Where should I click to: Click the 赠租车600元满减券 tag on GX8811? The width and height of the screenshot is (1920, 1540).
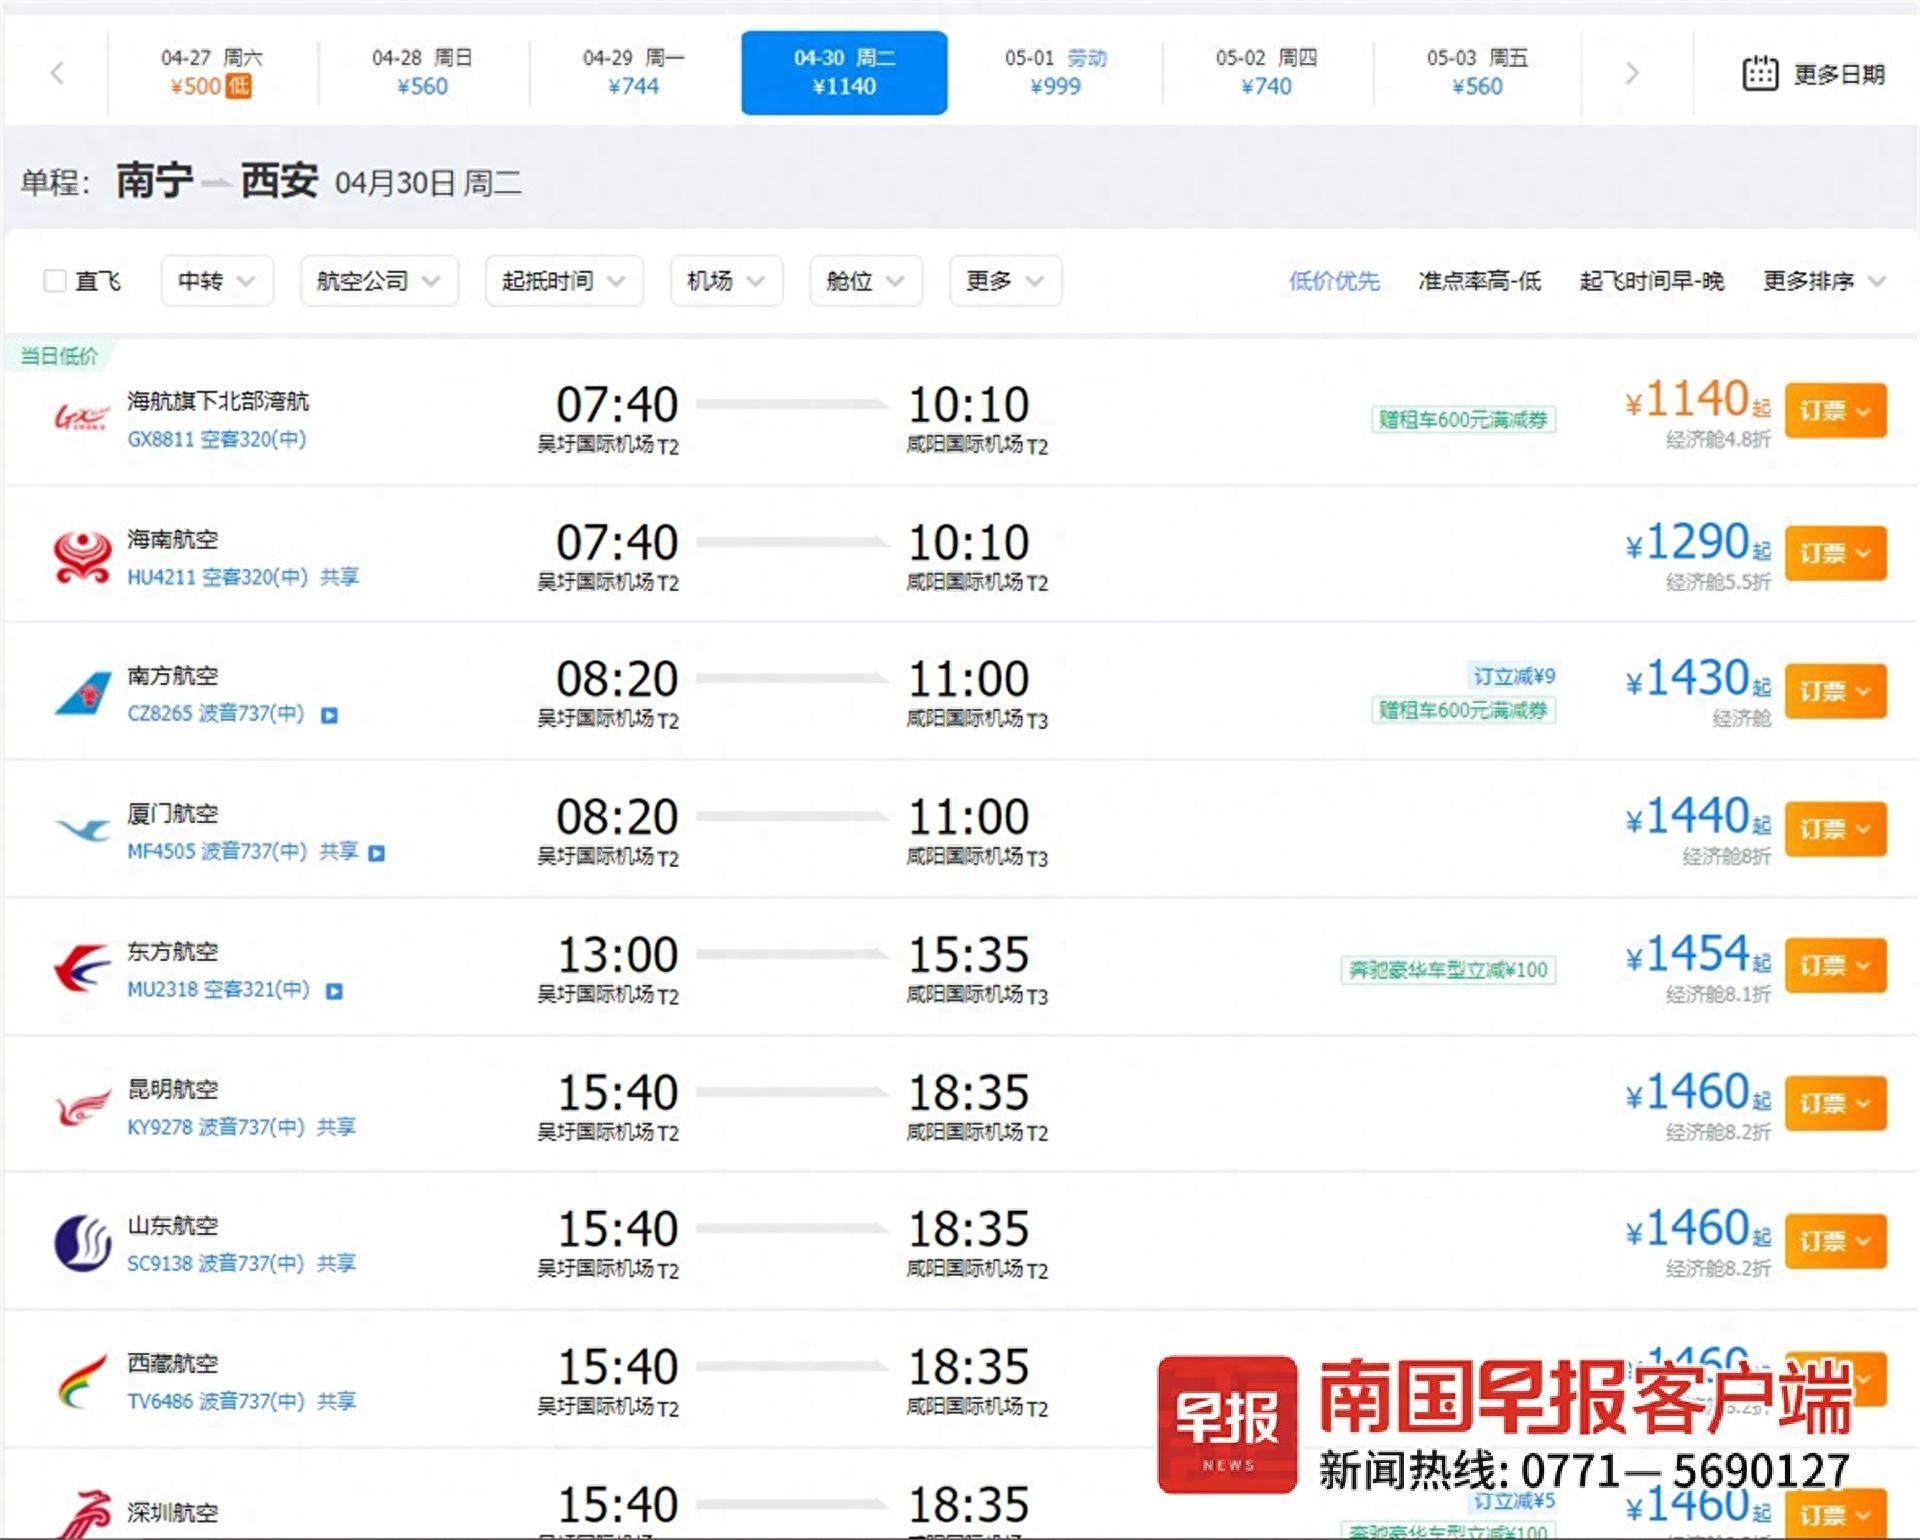click(1463, 420)
